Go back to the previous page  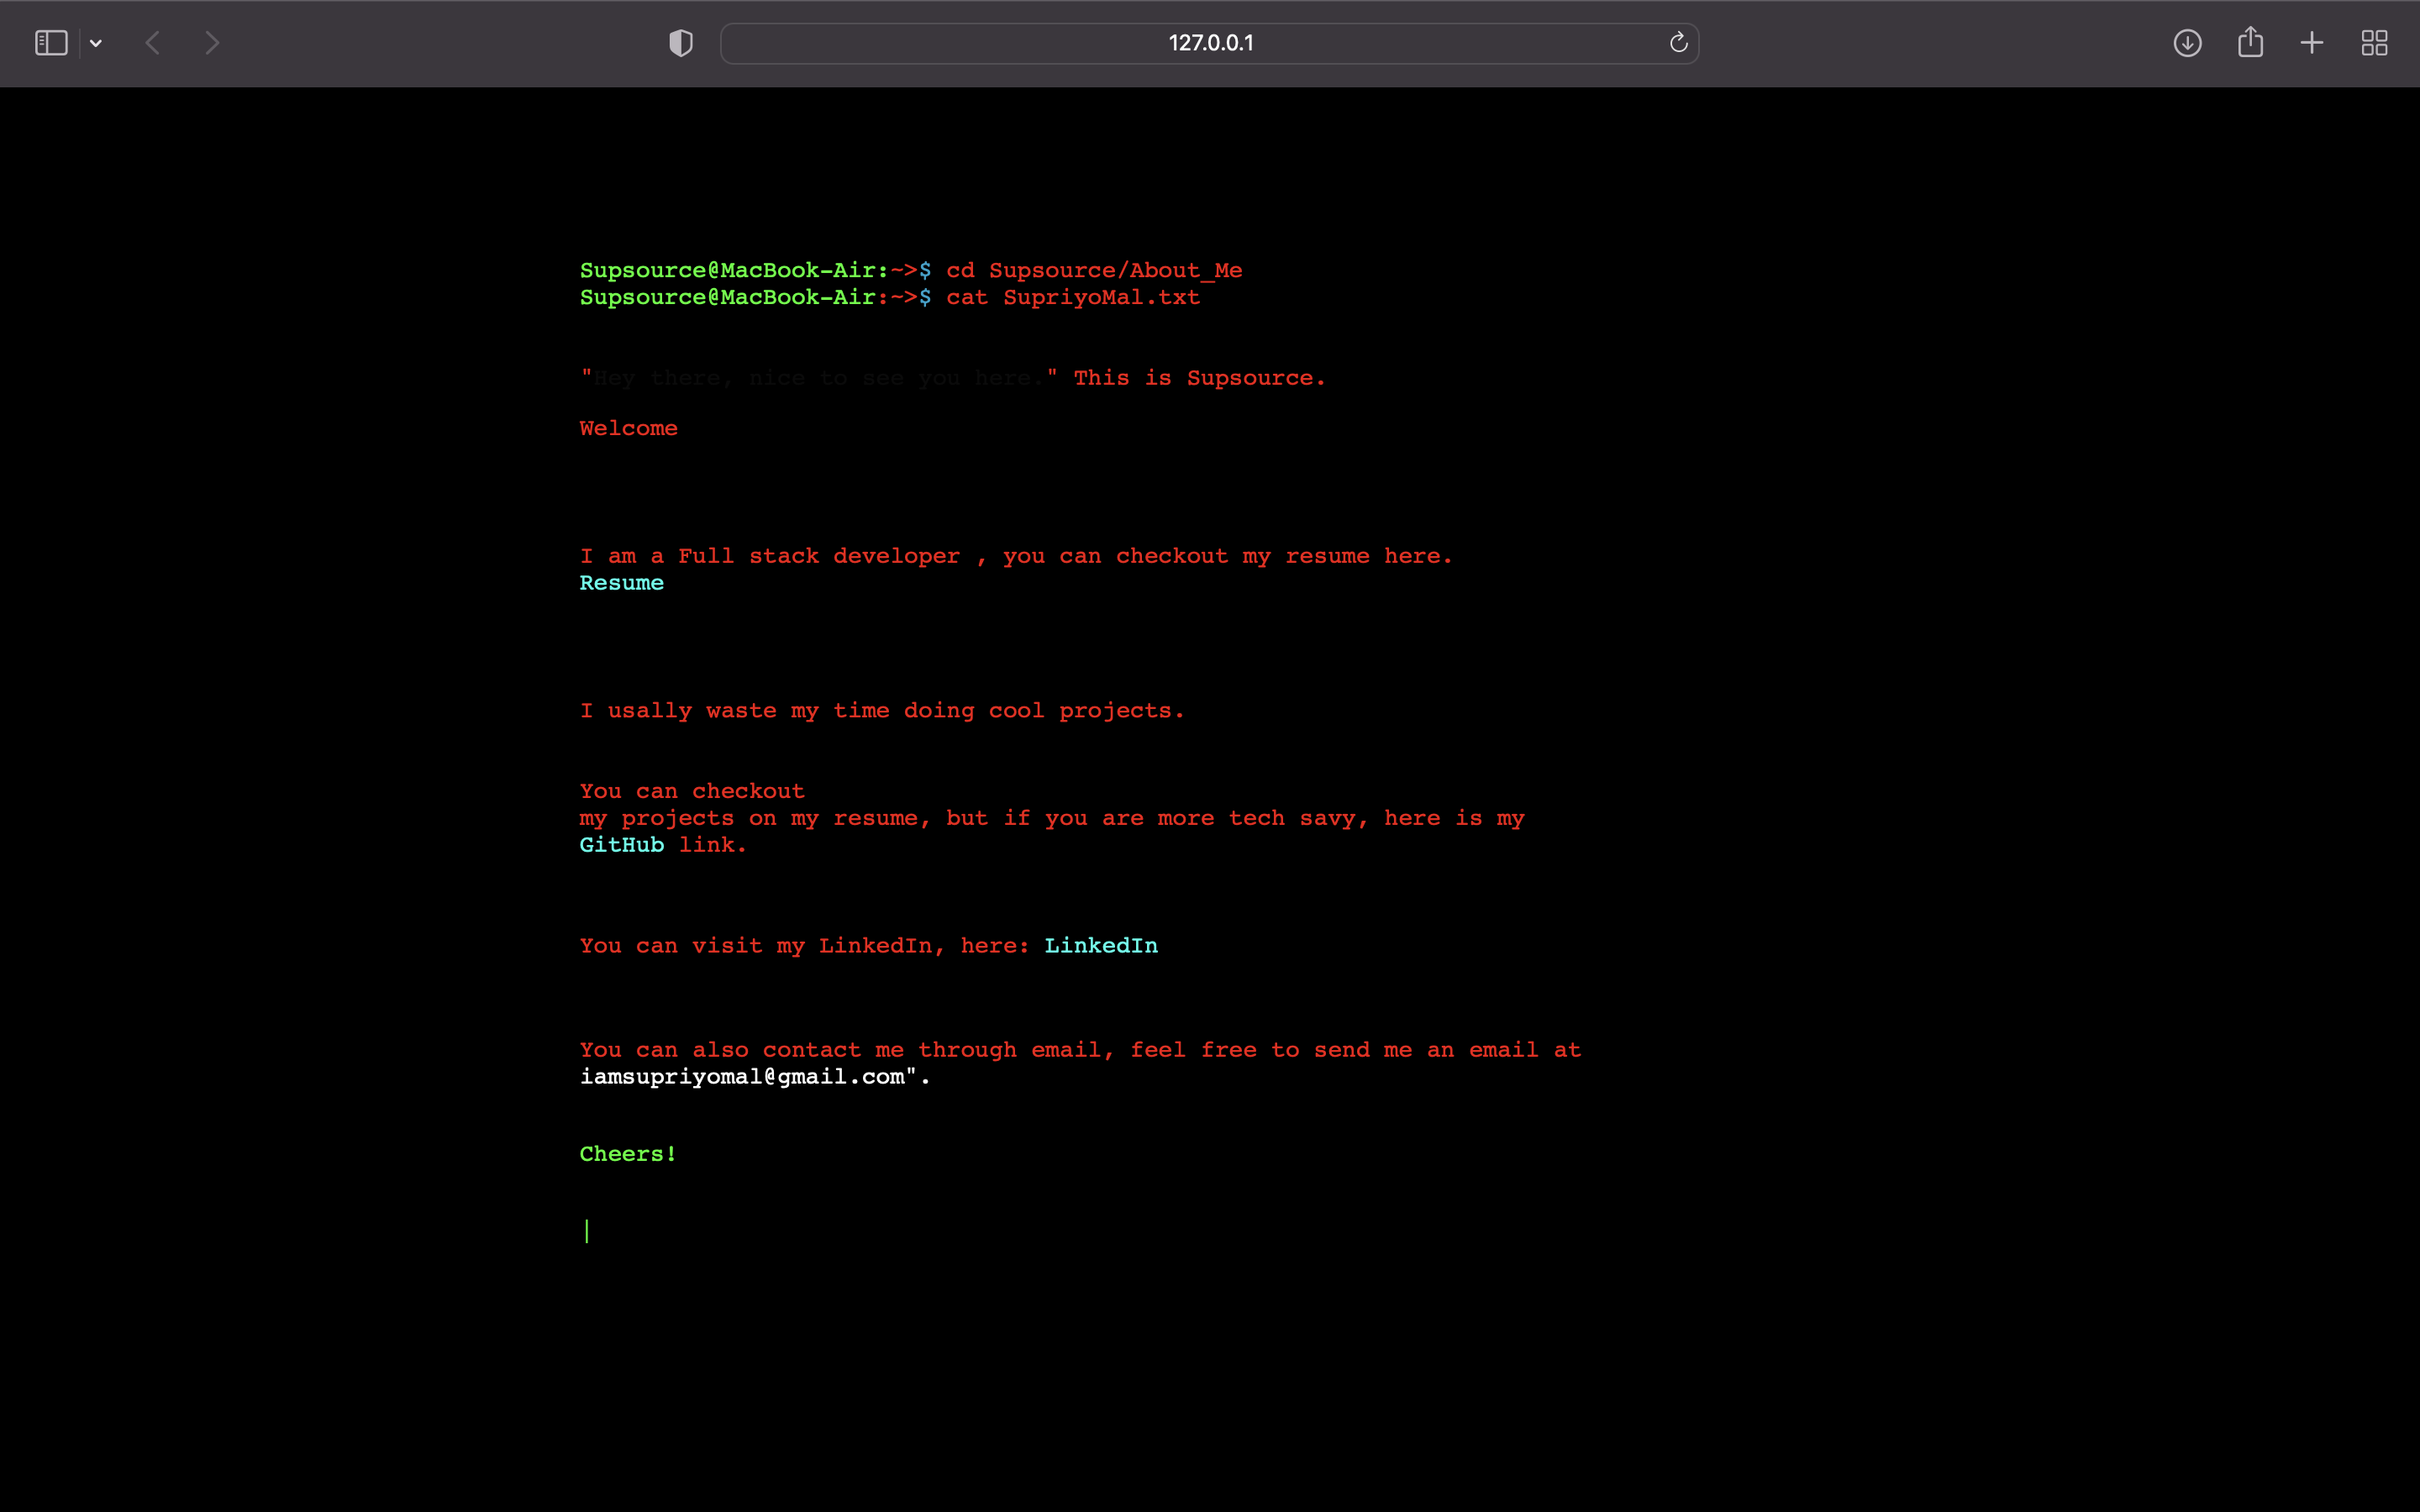(153, 43)
